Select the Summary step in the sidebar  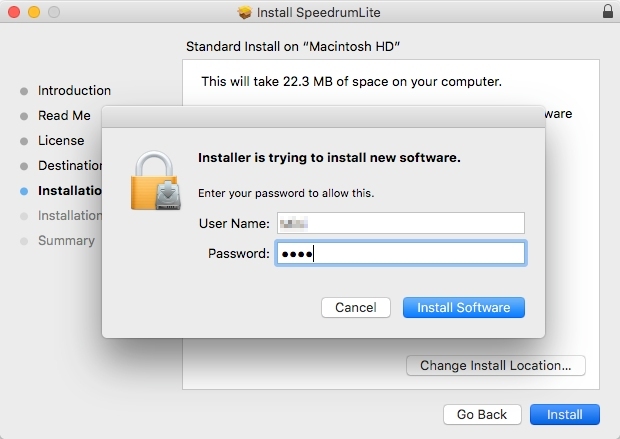click(66, 241)
